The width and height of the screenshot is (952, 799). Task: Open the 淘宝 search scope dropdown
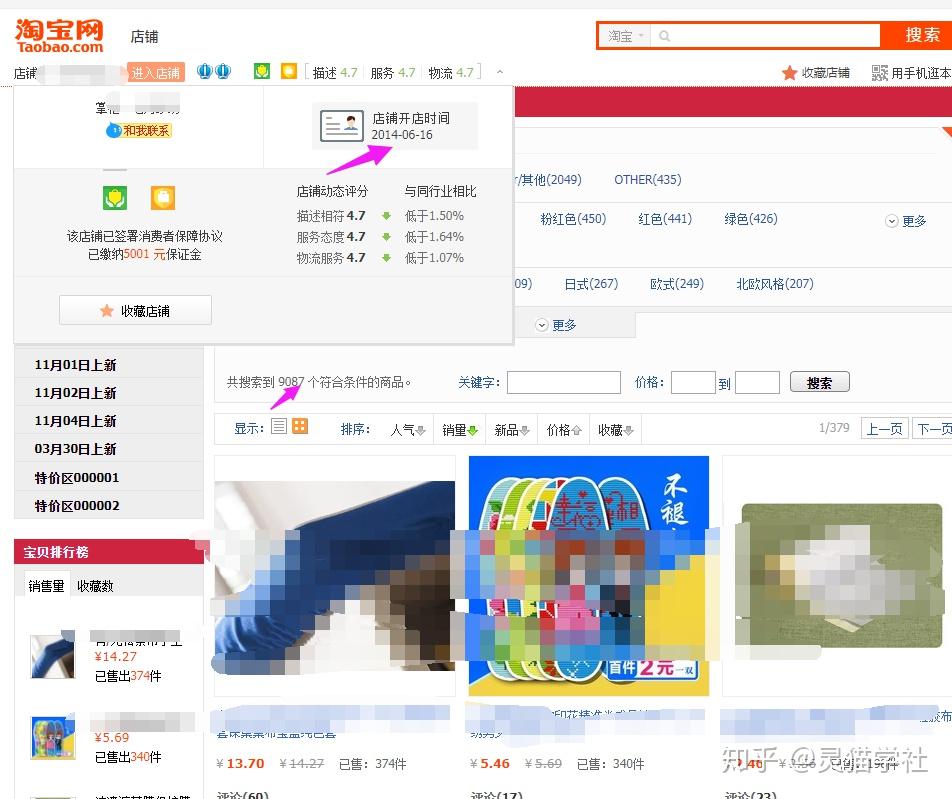coord(627,36)
